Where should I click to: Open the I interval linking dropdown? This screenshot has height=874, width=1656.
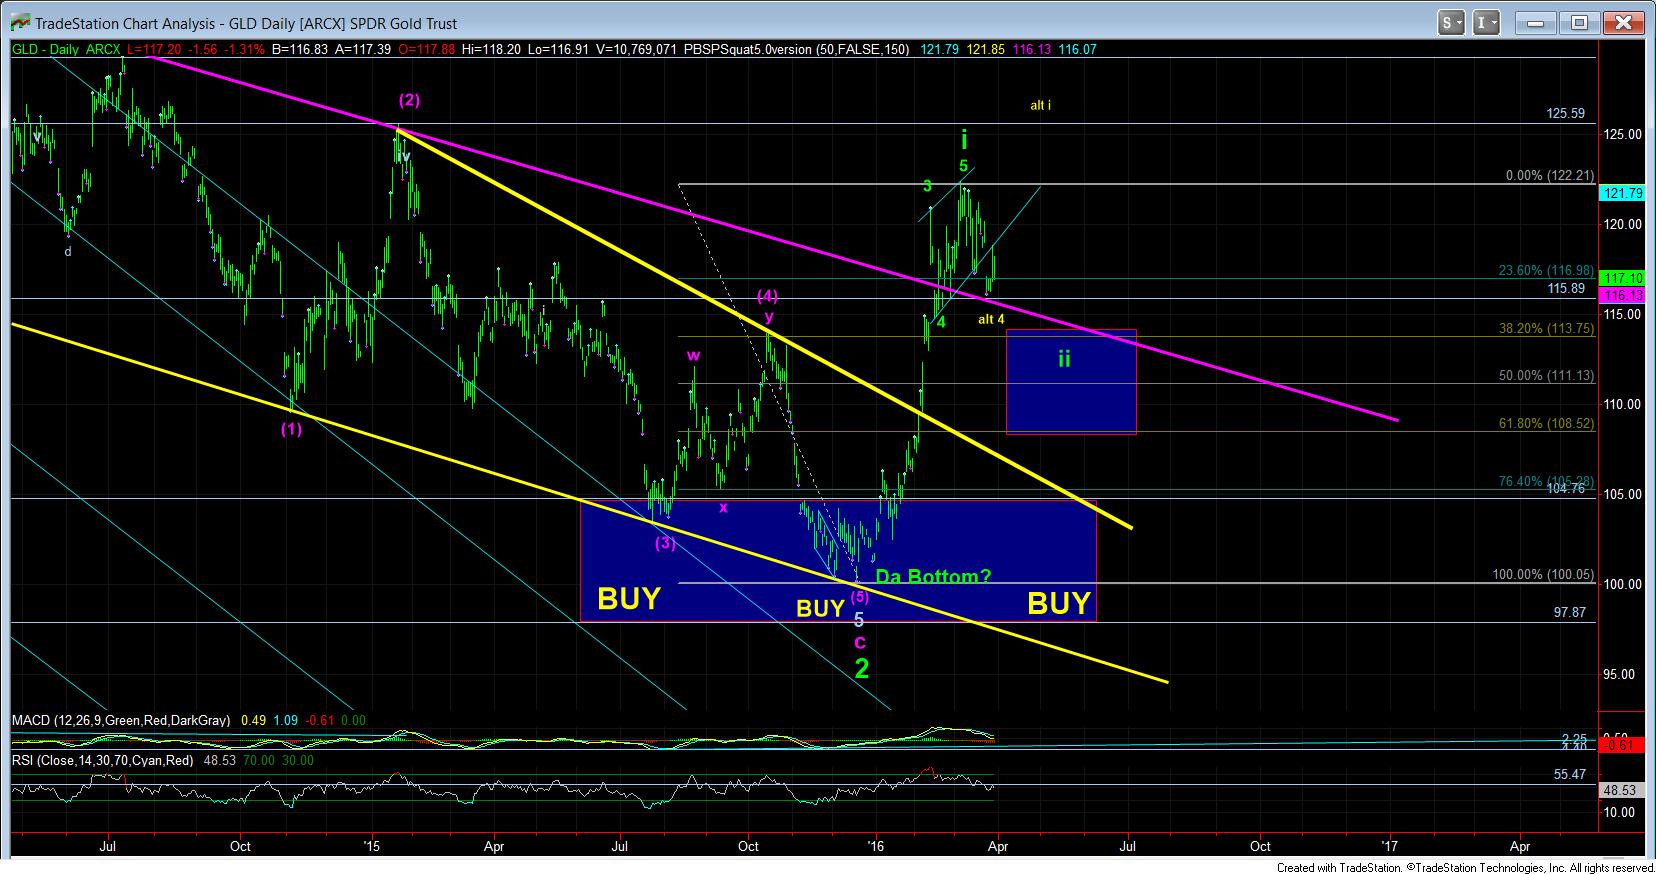tap(1487, 22)
